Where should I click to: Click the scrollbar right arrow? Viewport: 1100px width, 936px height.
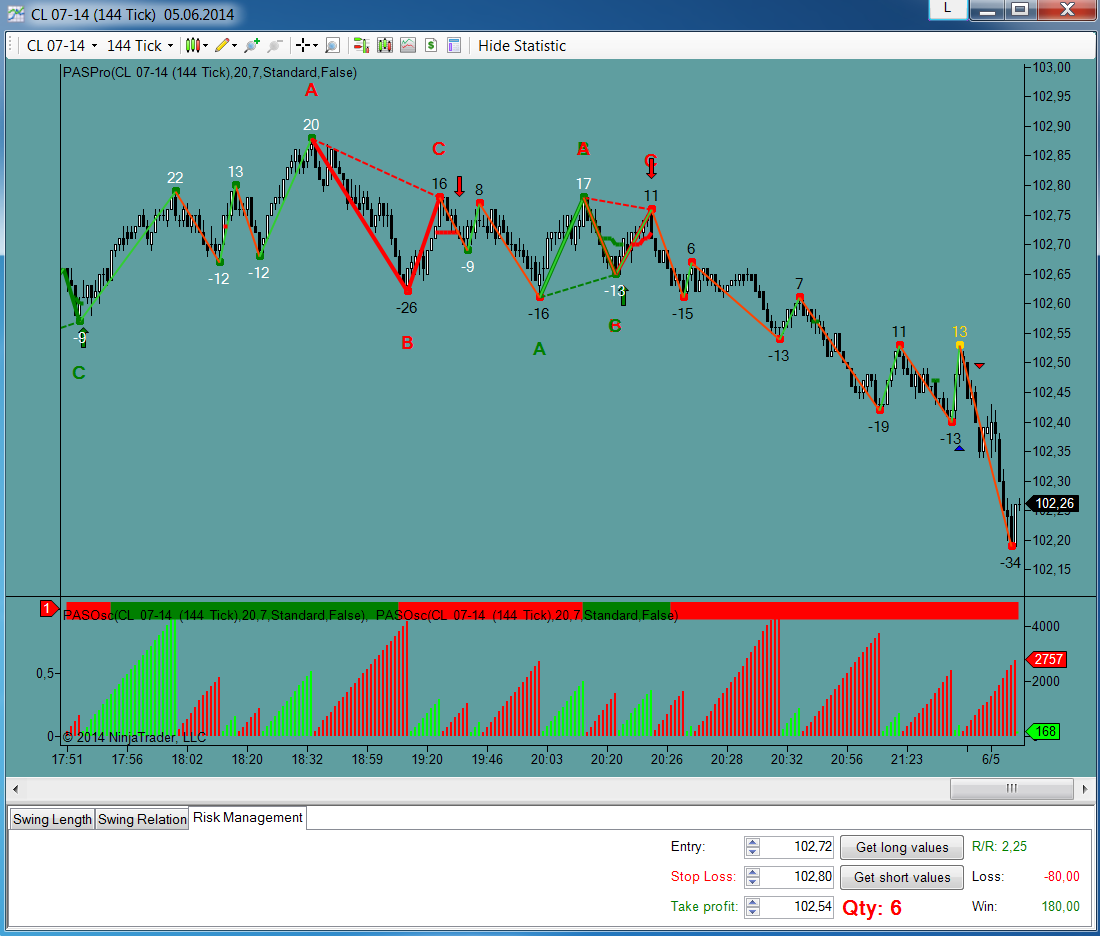click(x=1085, y=789)
